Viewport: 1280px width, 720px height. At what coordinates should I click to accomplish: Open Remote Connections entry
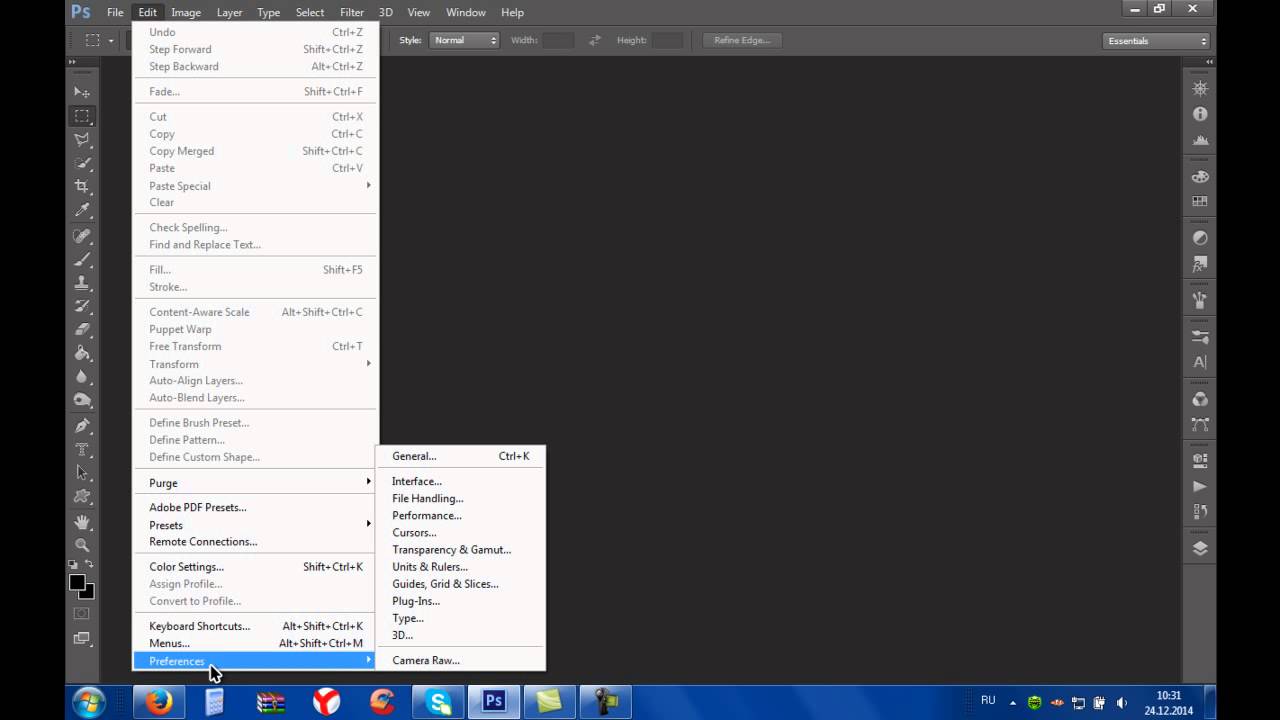tap(256, 542)
